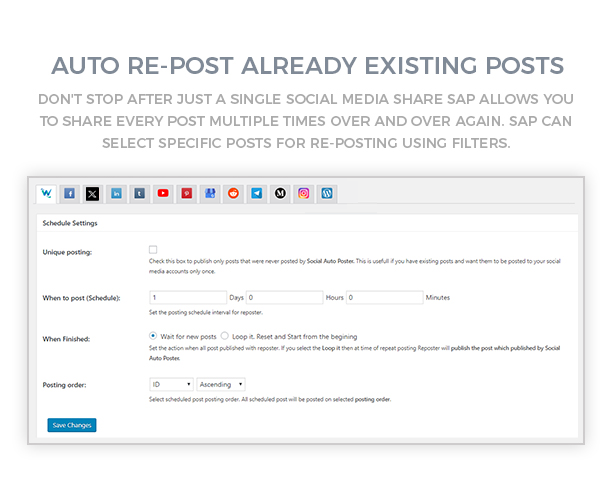This screenshot has width=616, height=495.
Task: Click the Schedule Settings heading
Action: pos(70,223)
